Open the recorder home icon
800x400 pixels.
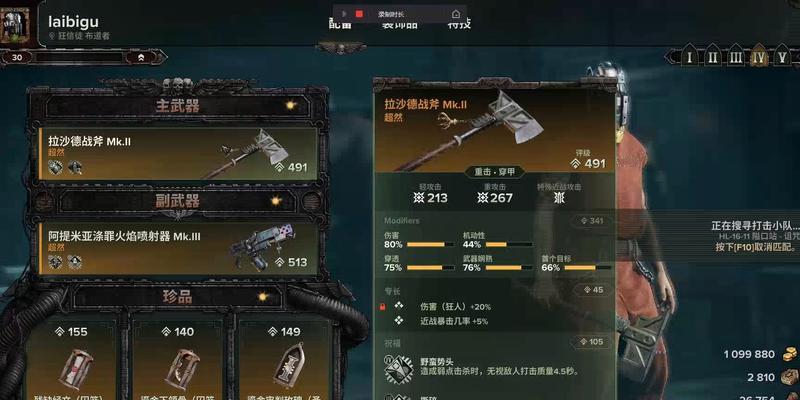[x=456, y=14]
